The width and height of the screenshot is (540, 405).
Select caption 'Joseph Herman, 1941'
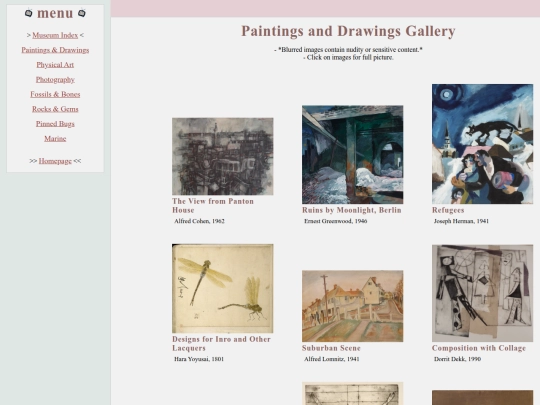[x=461, y=221]
